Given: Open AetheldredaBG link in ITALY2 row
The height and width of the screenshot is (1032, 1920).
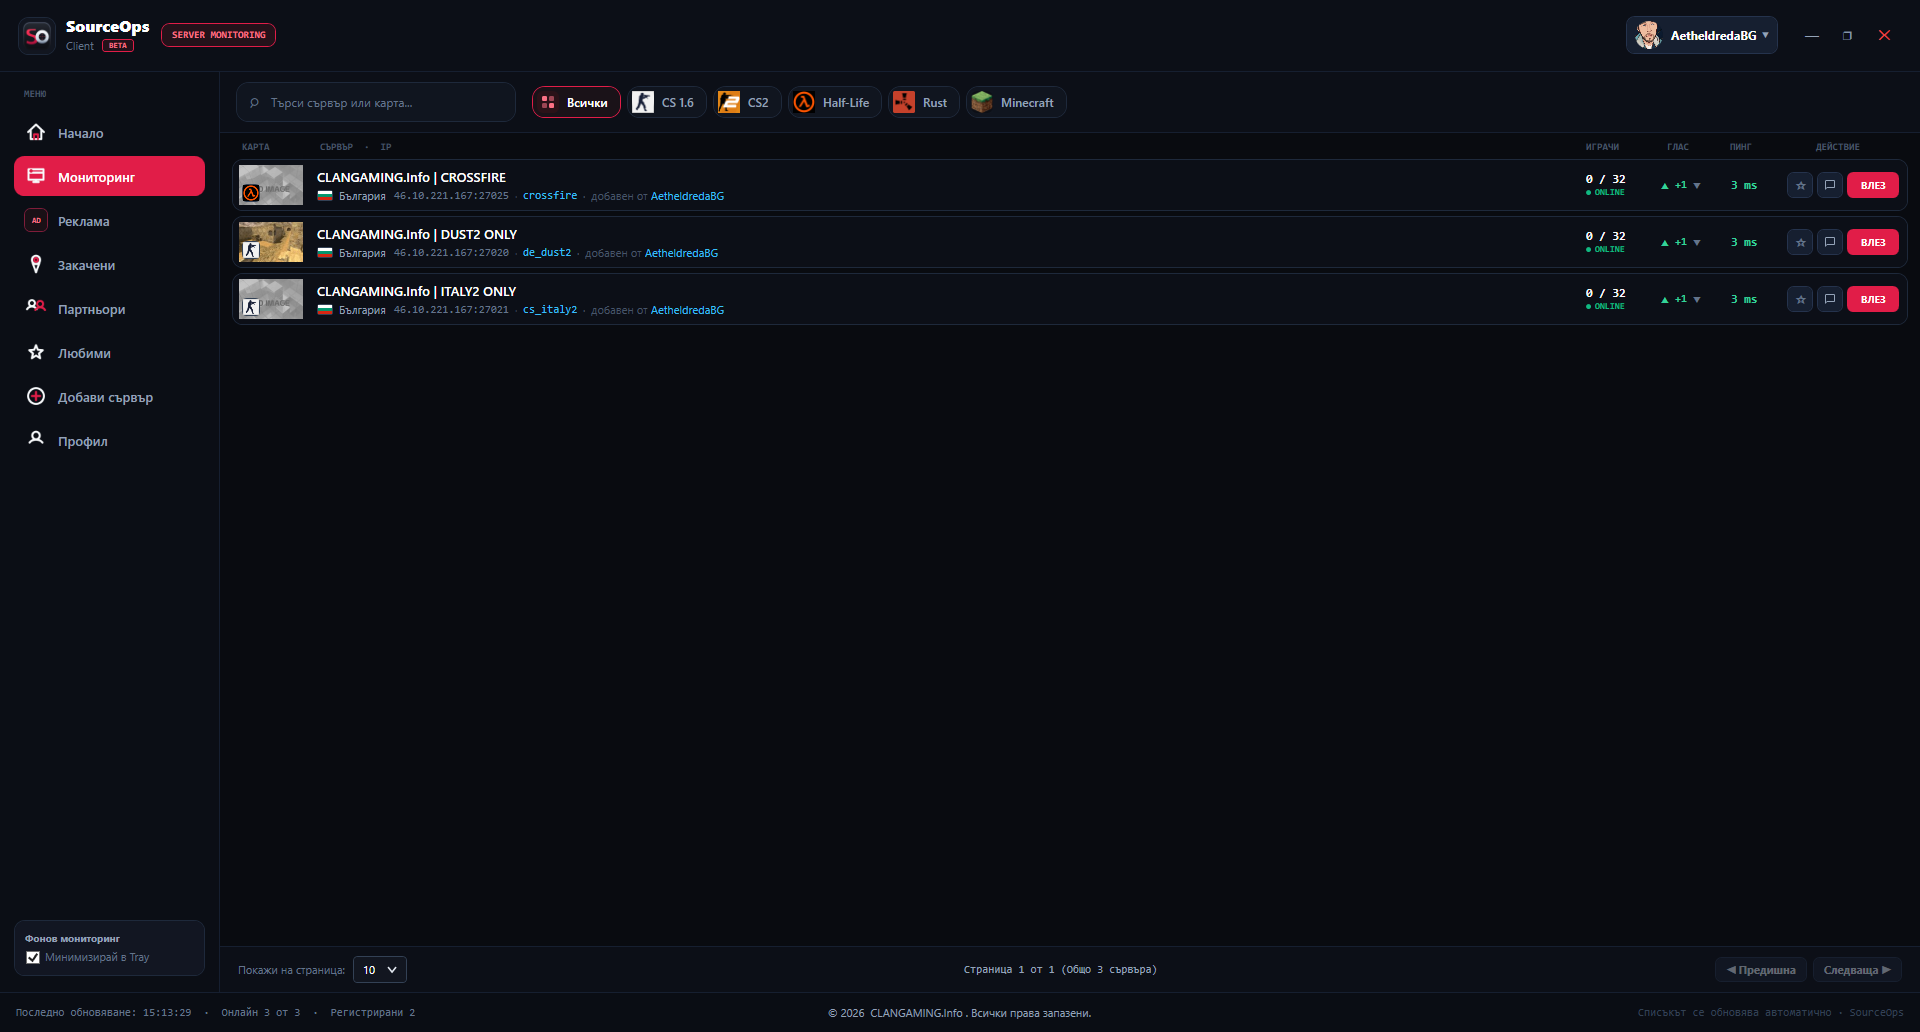Looking at the screenshot, I should pyautogui.click(x=688, y=310).
